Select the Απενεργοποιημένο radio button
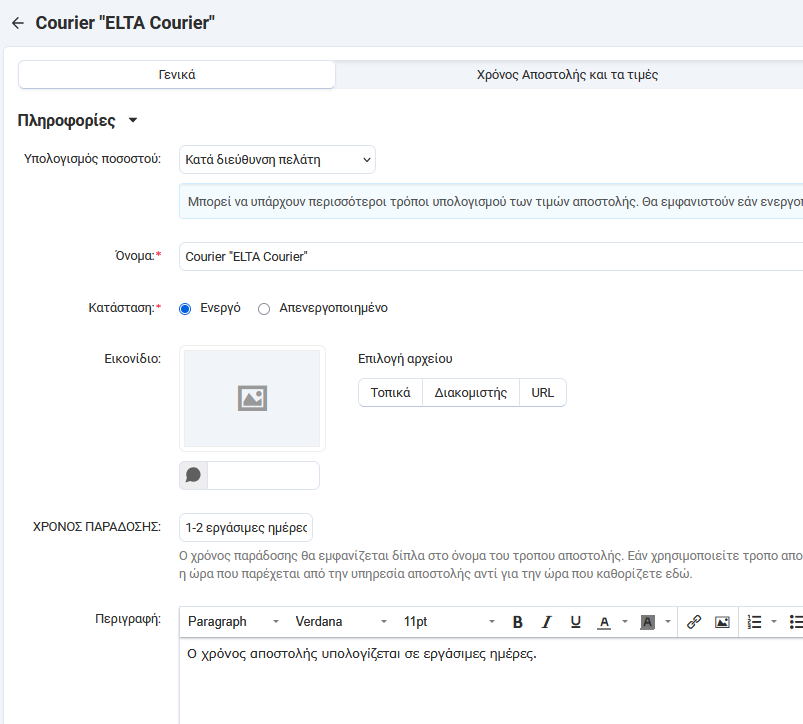Screen dimensions: 803x724 [264, 309]
